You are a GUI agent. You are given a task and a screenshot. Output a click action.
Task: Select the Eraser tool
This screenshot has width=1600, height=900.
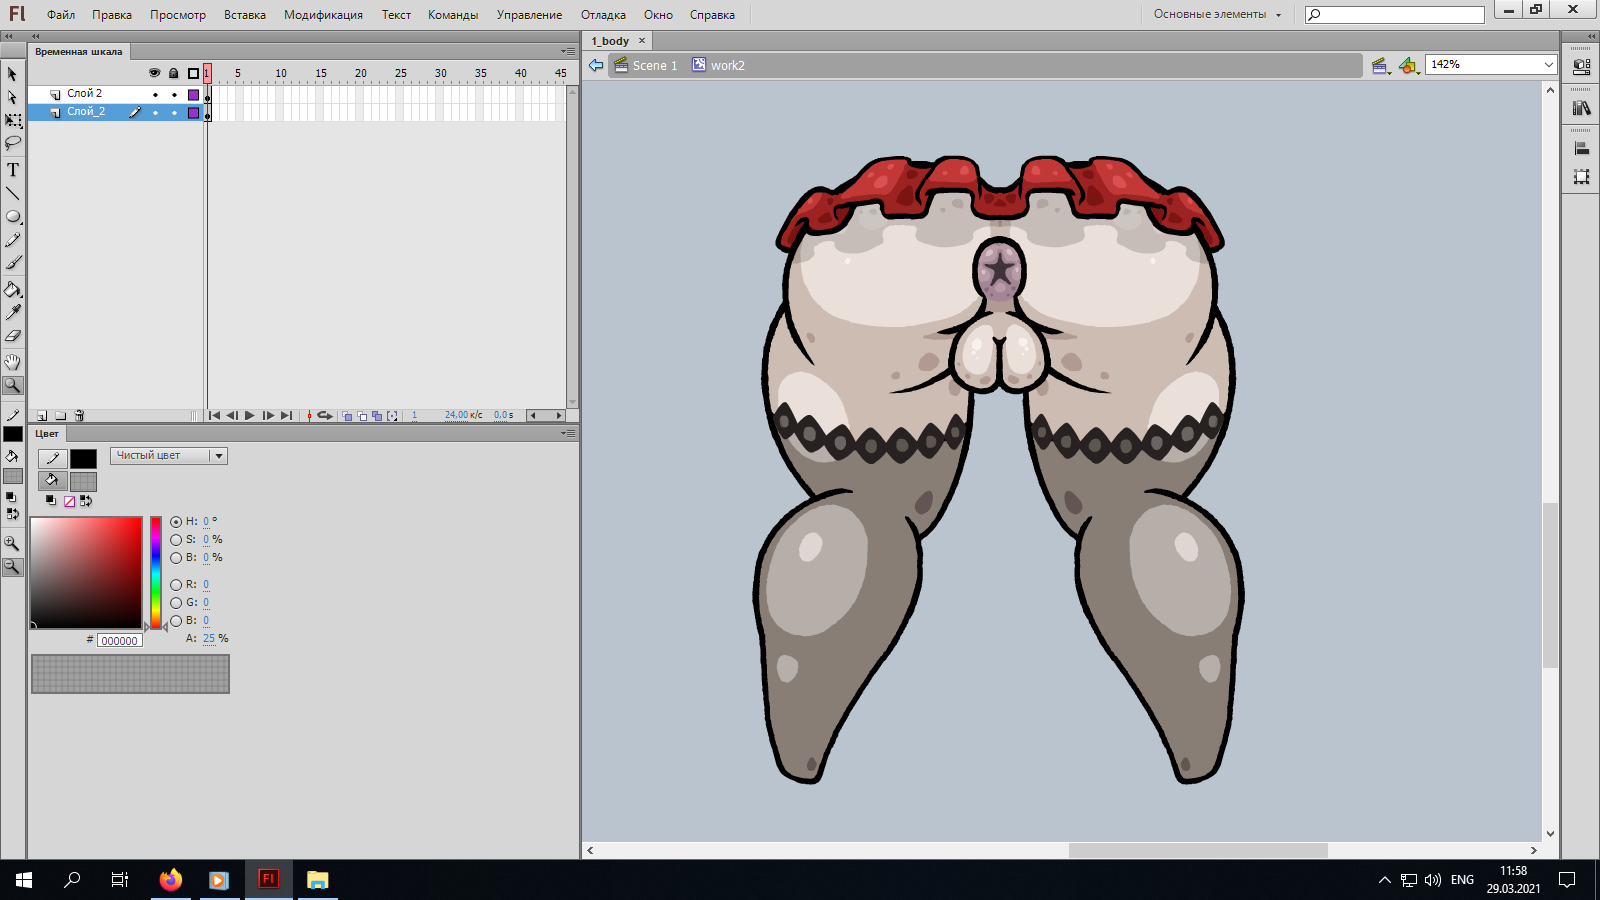coord(12,336)
